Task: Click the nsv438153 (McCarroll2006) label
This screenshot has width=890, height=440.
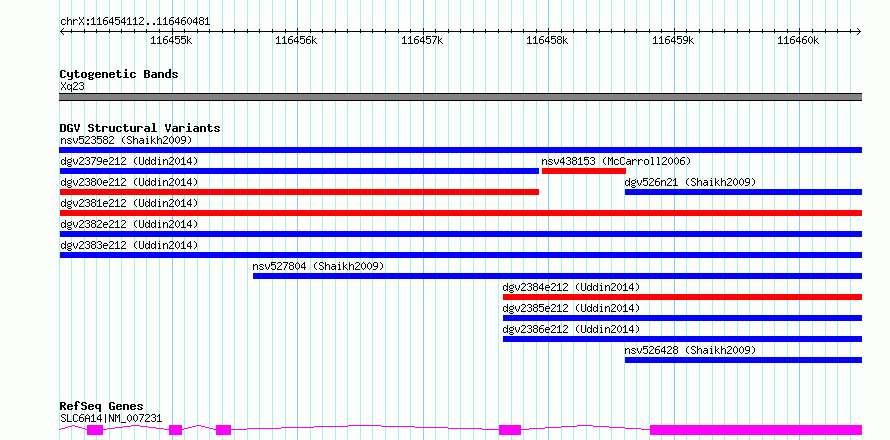Action: pos(616,161)
